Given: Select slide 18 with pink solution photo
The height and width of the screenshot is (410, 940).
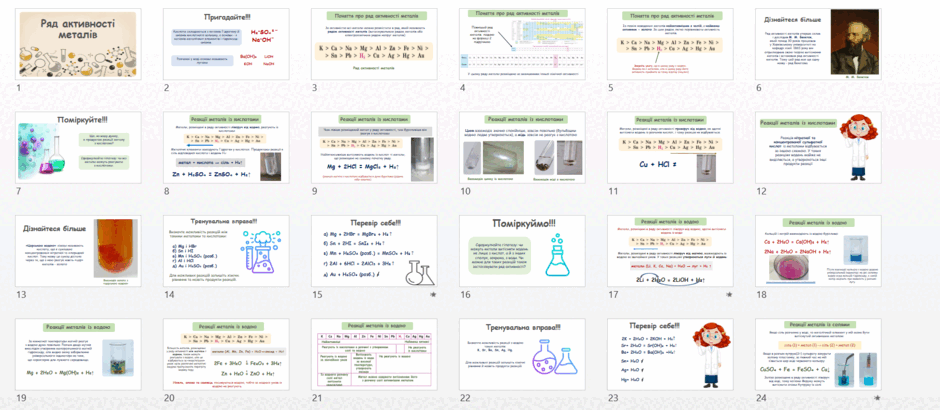Looking at the screenshot, I should click(x=818, y=251).
